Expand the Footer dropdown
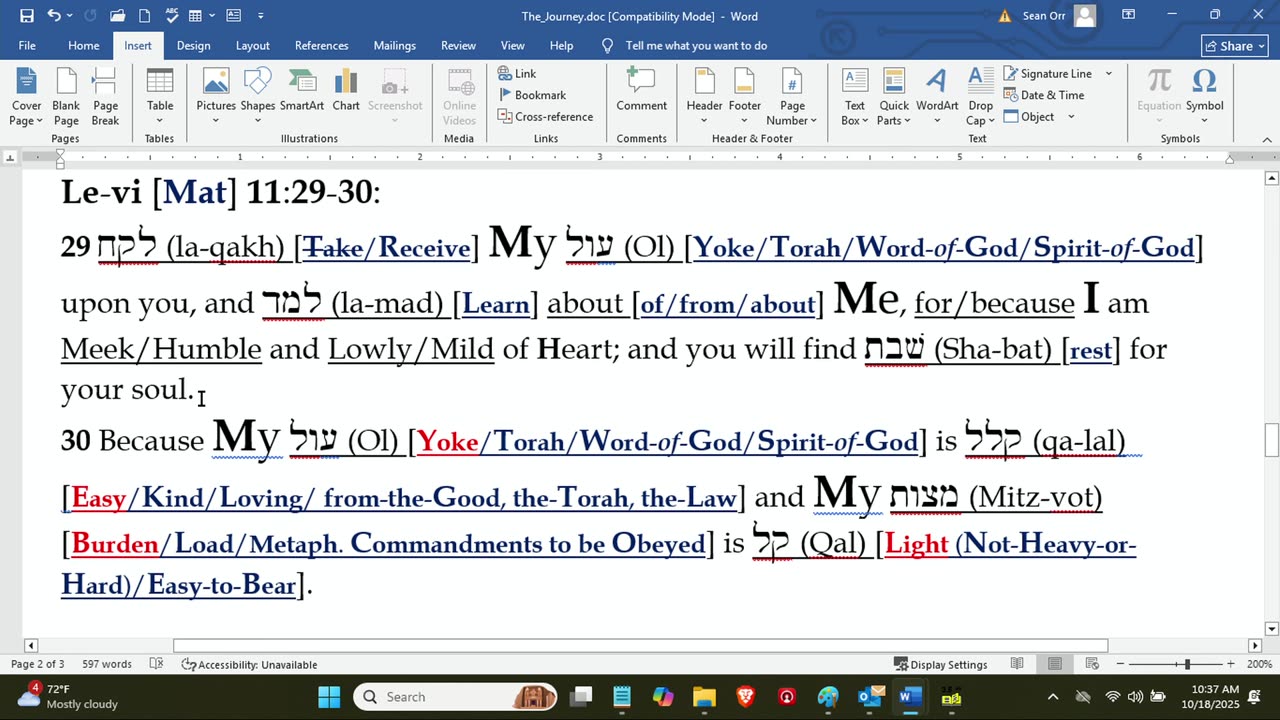1280x720 pixels. click(744, 98)
